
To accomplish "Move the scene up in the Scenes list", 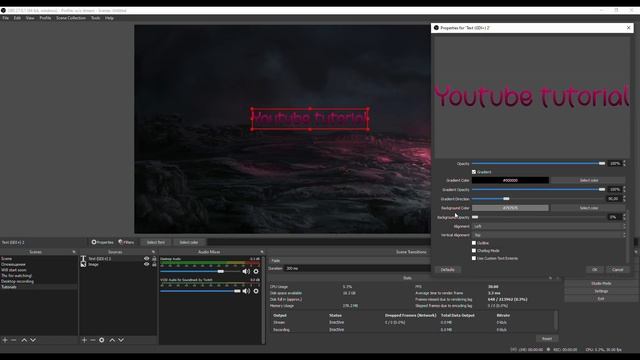I will [x=24, y=340].
